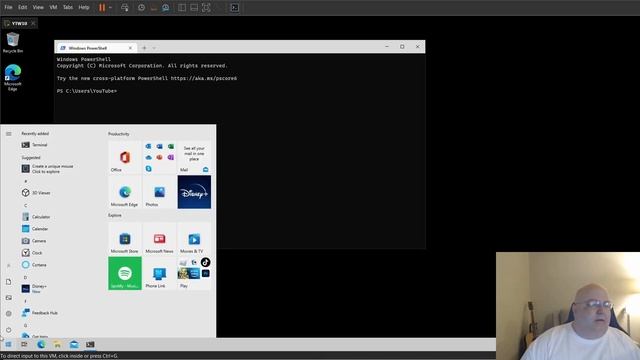Open Task View on the taskbar
The height and width of the screenshot is (360, 640).
(x=24, y=344)
